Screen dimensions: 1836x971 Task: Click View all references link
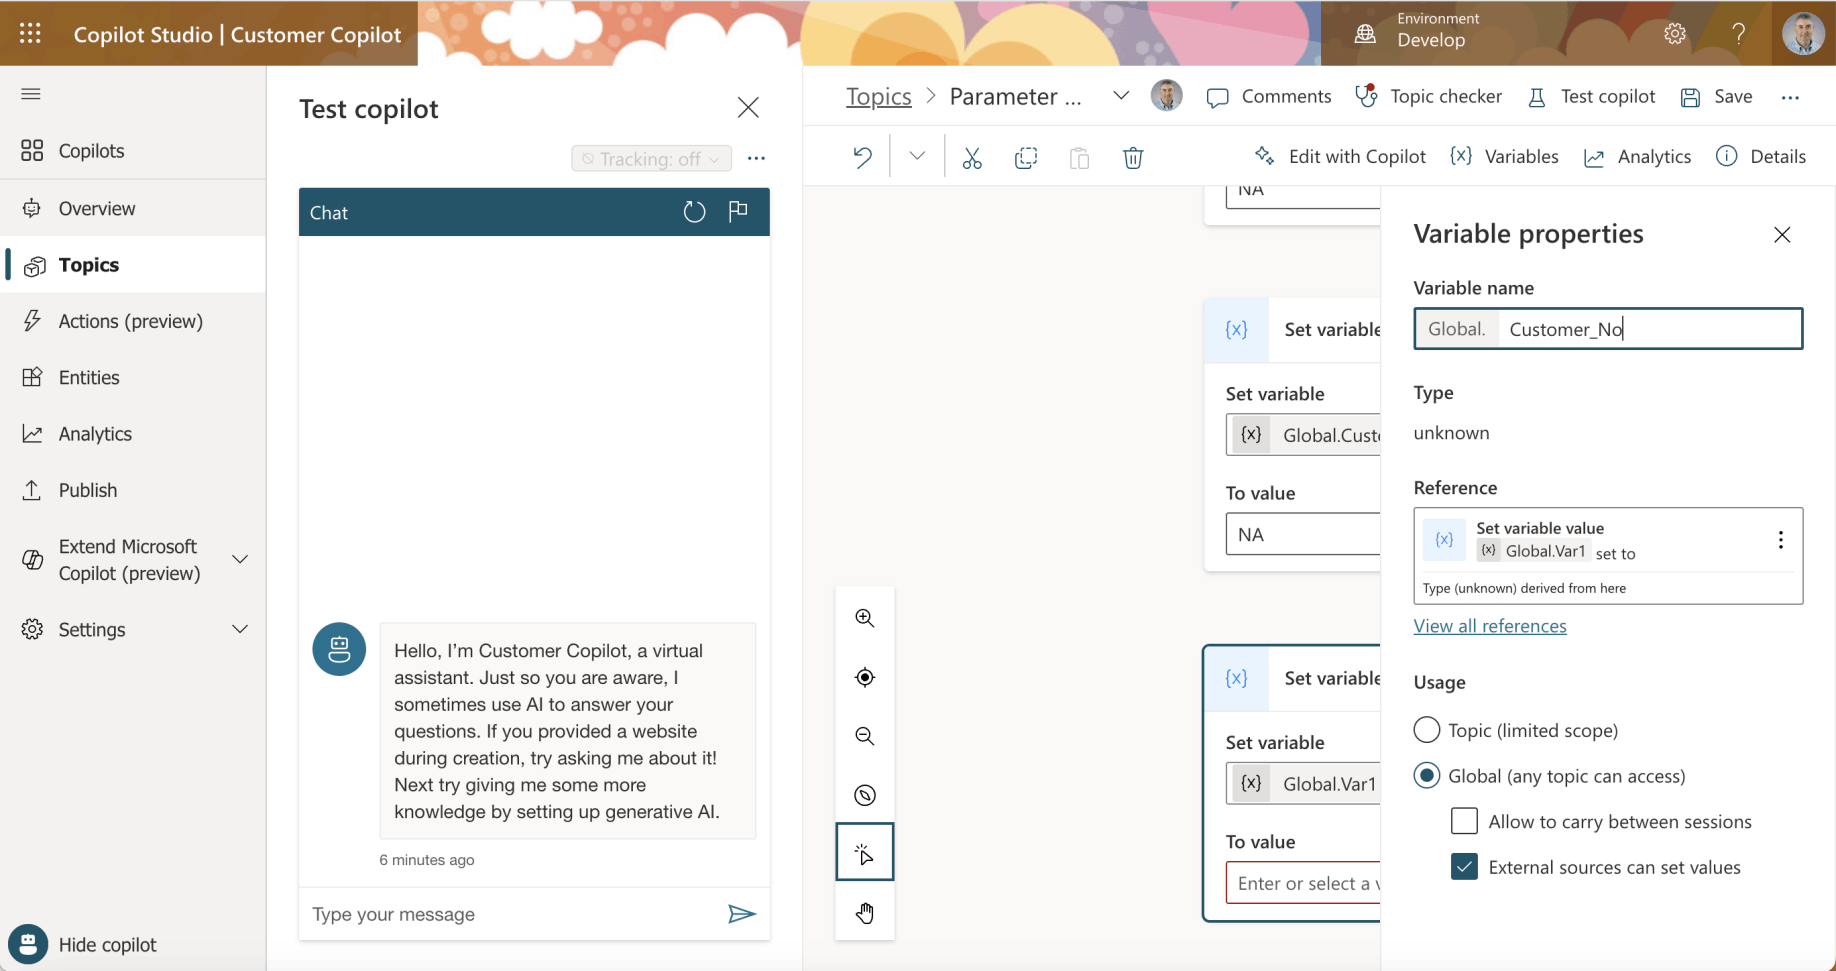click(x=1490, y=626)
